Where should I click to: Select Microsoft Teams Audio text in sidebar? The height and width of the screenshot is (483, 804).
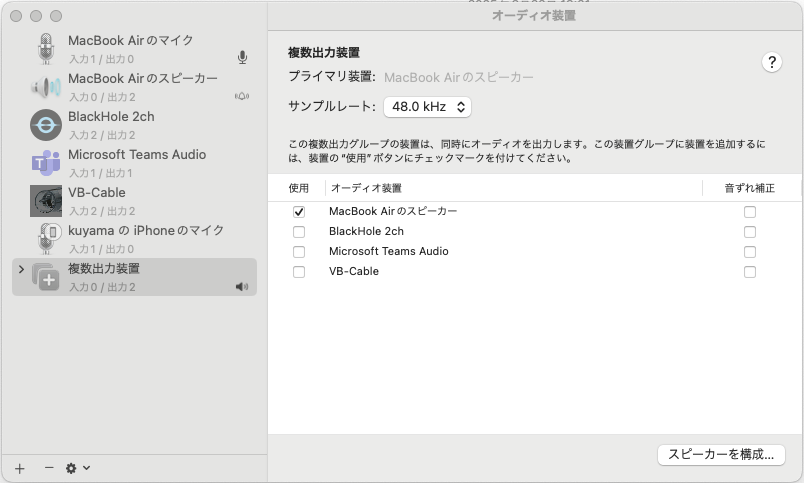point(137,154)
